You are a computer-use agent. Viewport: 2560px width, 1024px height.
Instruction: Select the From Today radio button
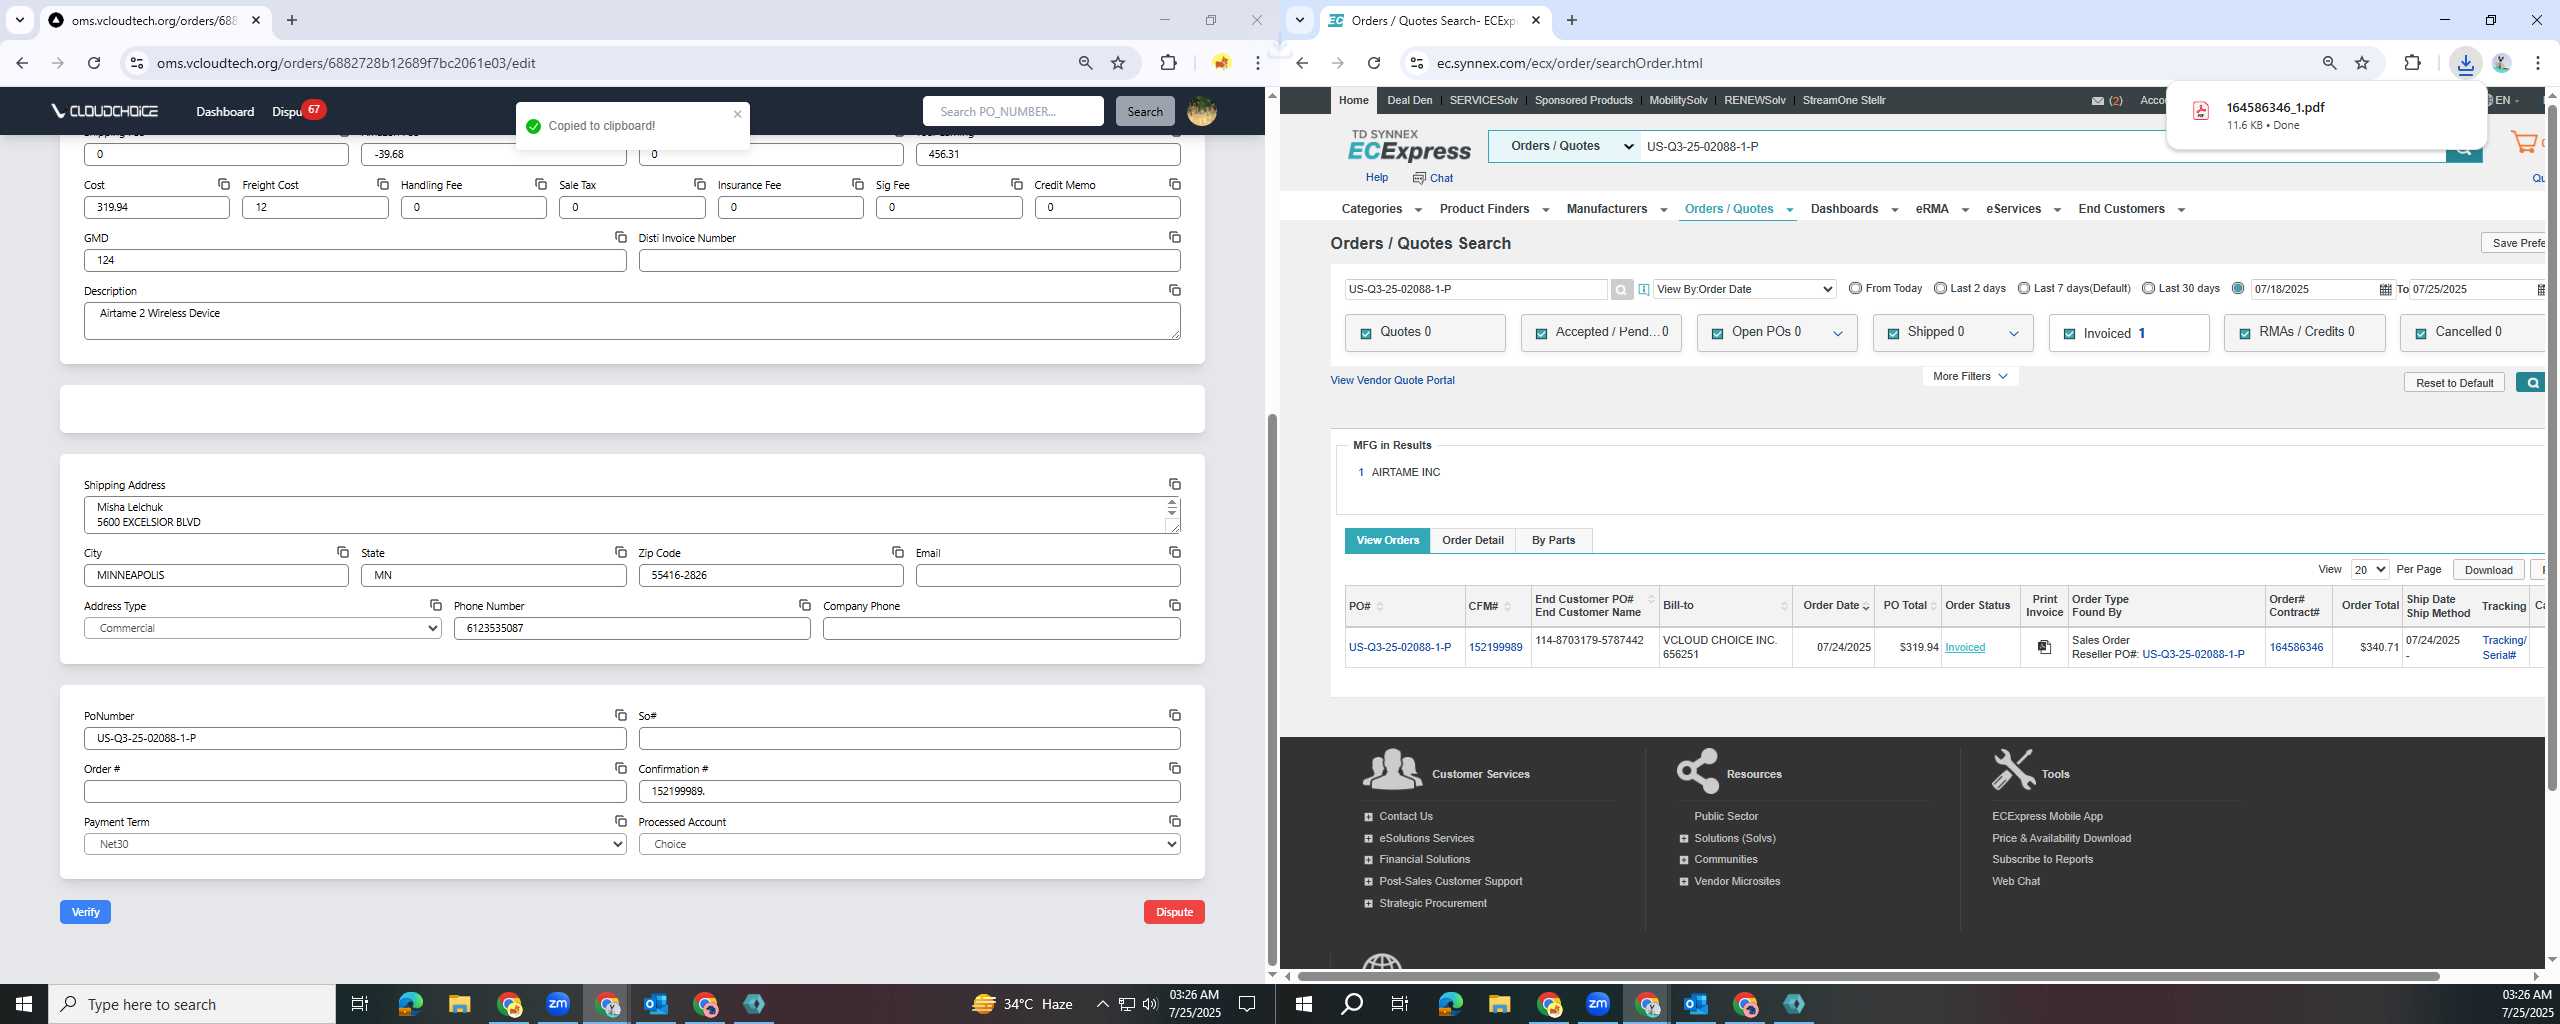[1855, 288]
